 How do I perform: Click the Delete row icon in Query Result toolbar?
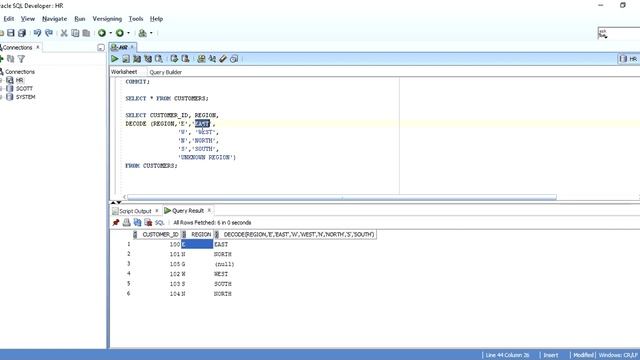148,222
